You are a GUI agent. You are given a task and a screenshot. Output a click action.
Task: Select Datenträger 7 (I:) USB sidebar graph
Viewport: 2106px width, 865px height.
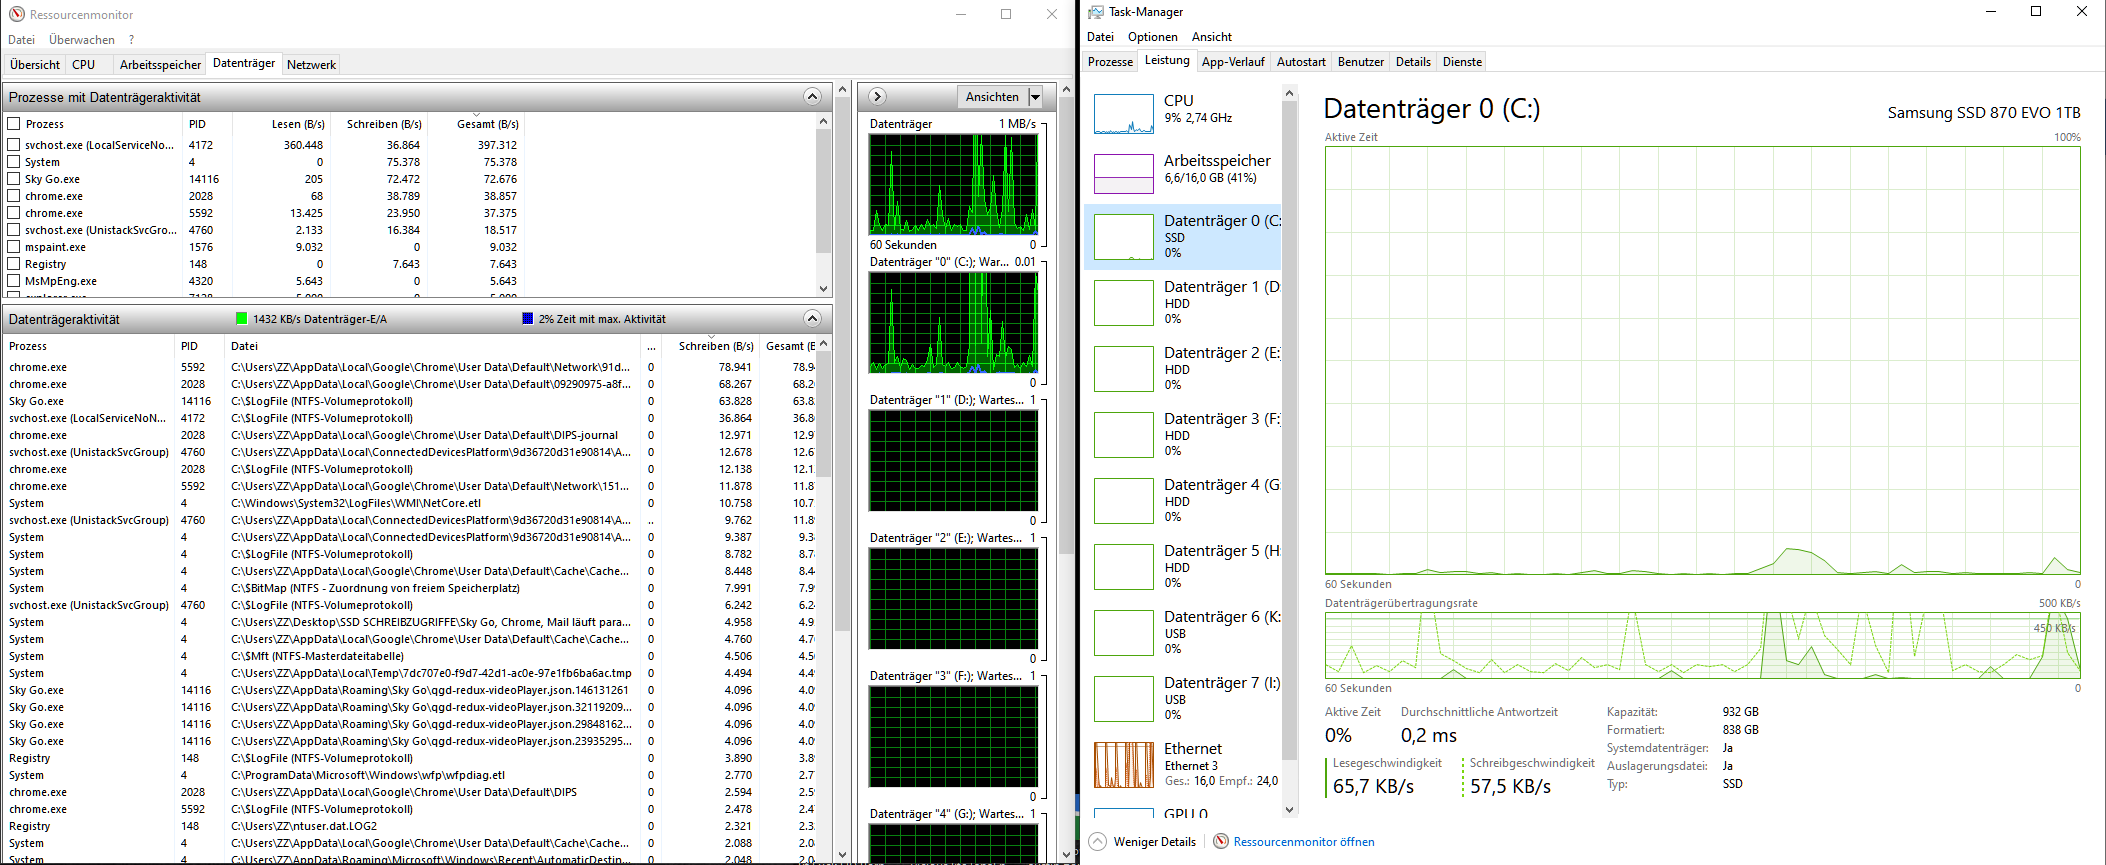[x=1124, y=699]
